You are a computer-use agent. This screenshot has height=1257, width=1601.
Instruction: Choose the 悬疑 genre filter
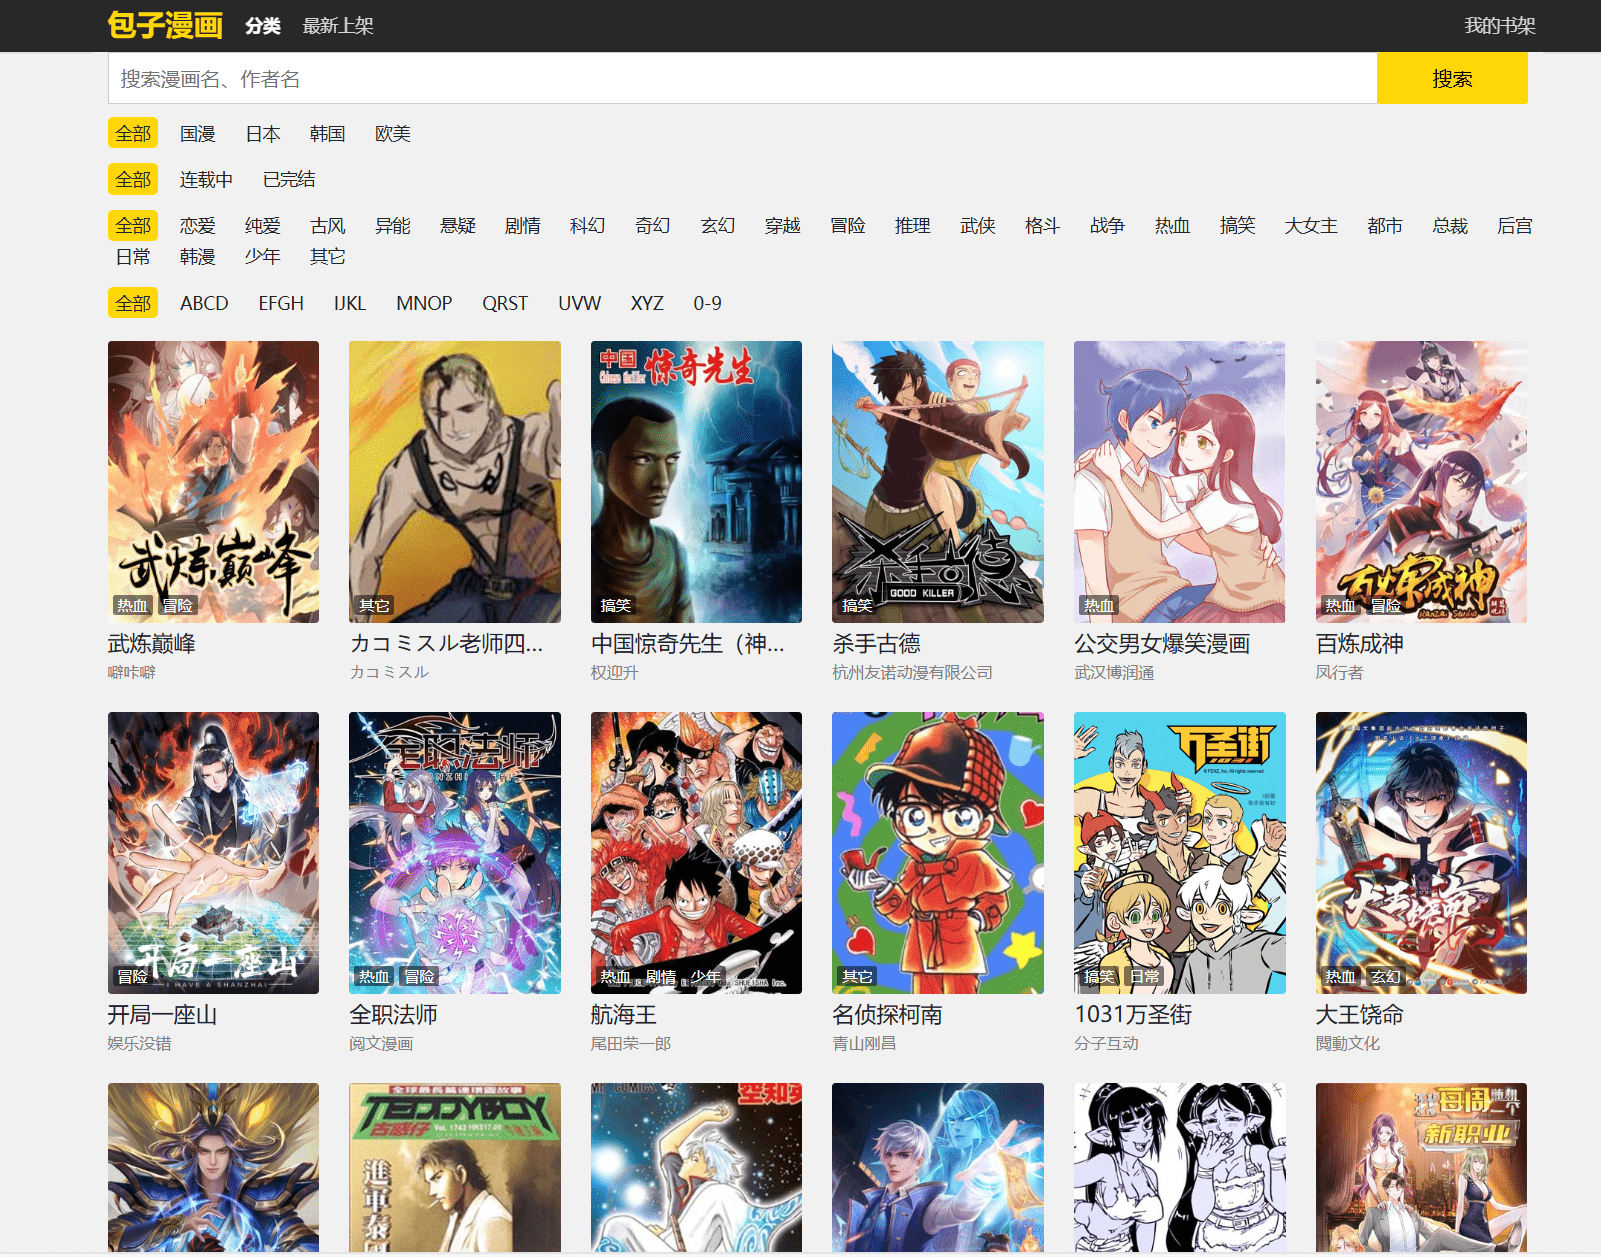coord(458,226)
